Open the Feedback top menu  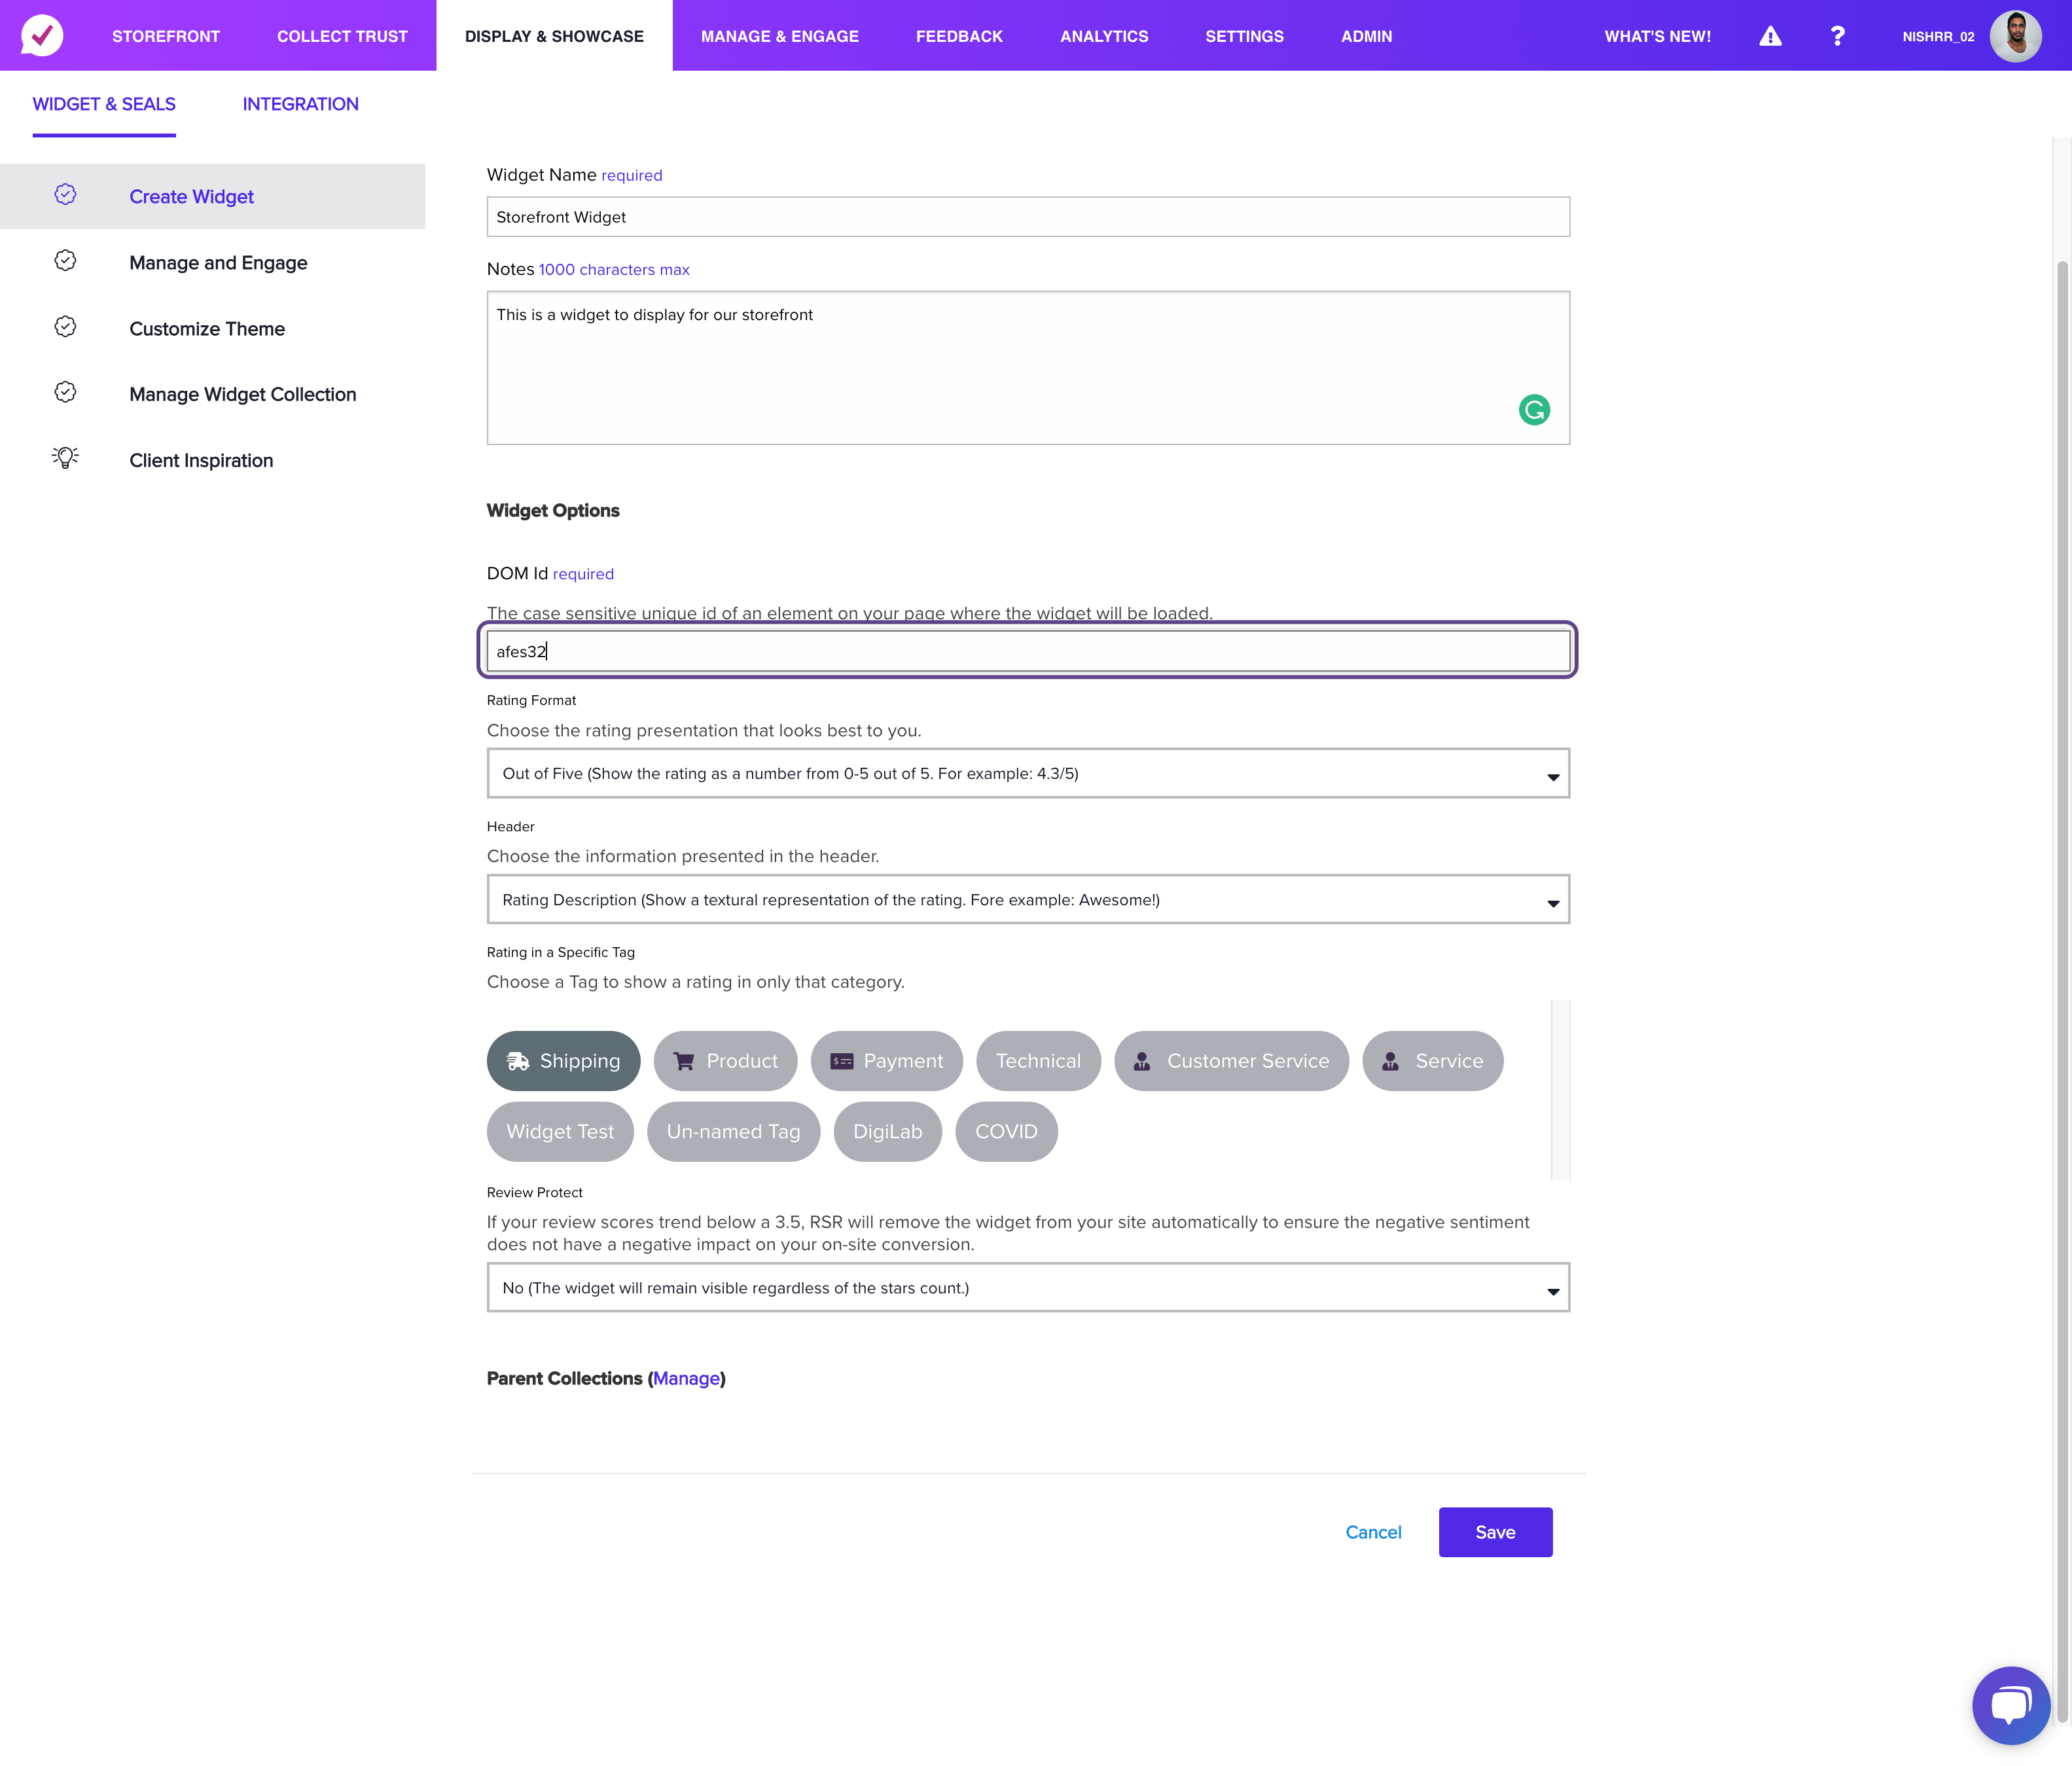point(959,36)
